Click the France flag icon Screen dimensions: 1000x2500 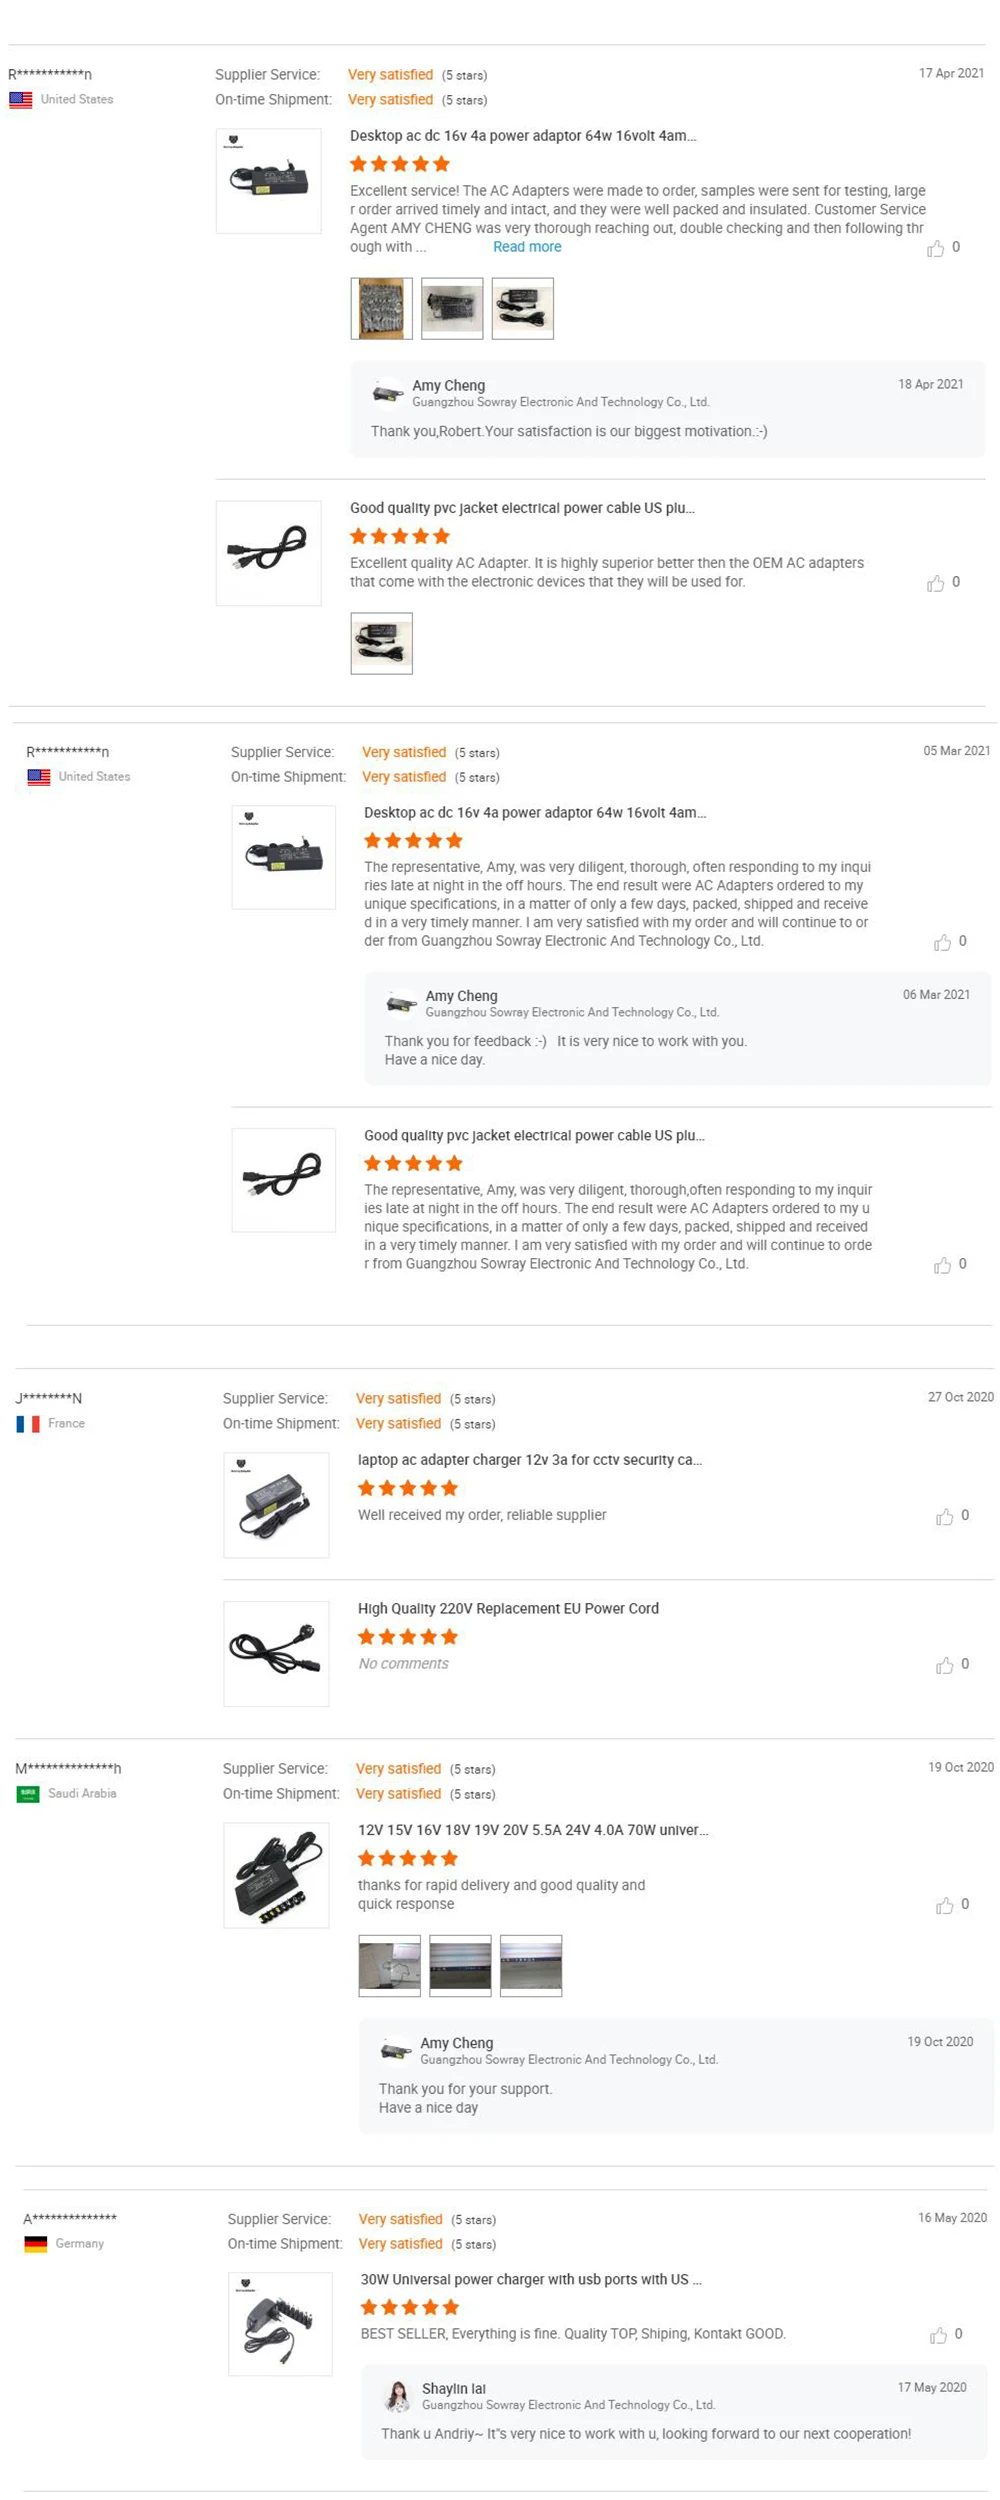(28, 1424)
